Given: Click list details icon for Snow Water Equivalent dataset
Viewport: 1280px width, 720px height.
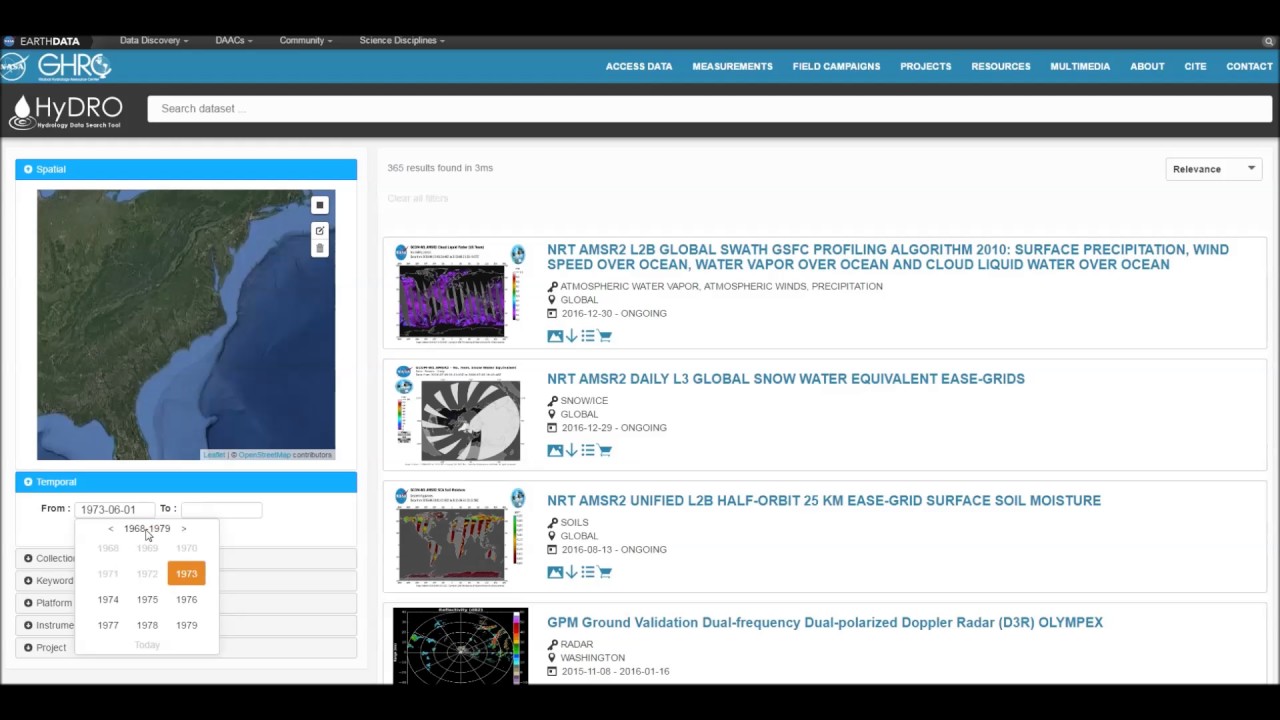Looking at the screenshot, I should (x=588, y=450).
